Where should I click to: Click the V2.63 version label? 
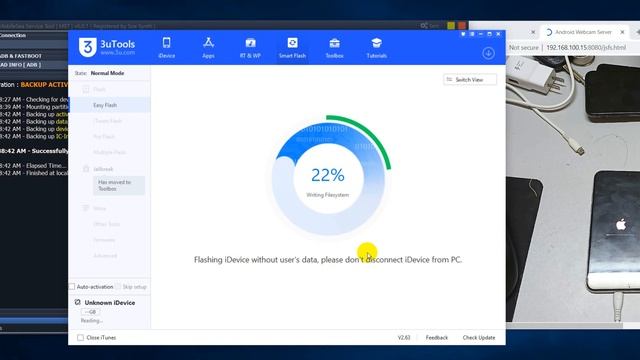(404, 338)
